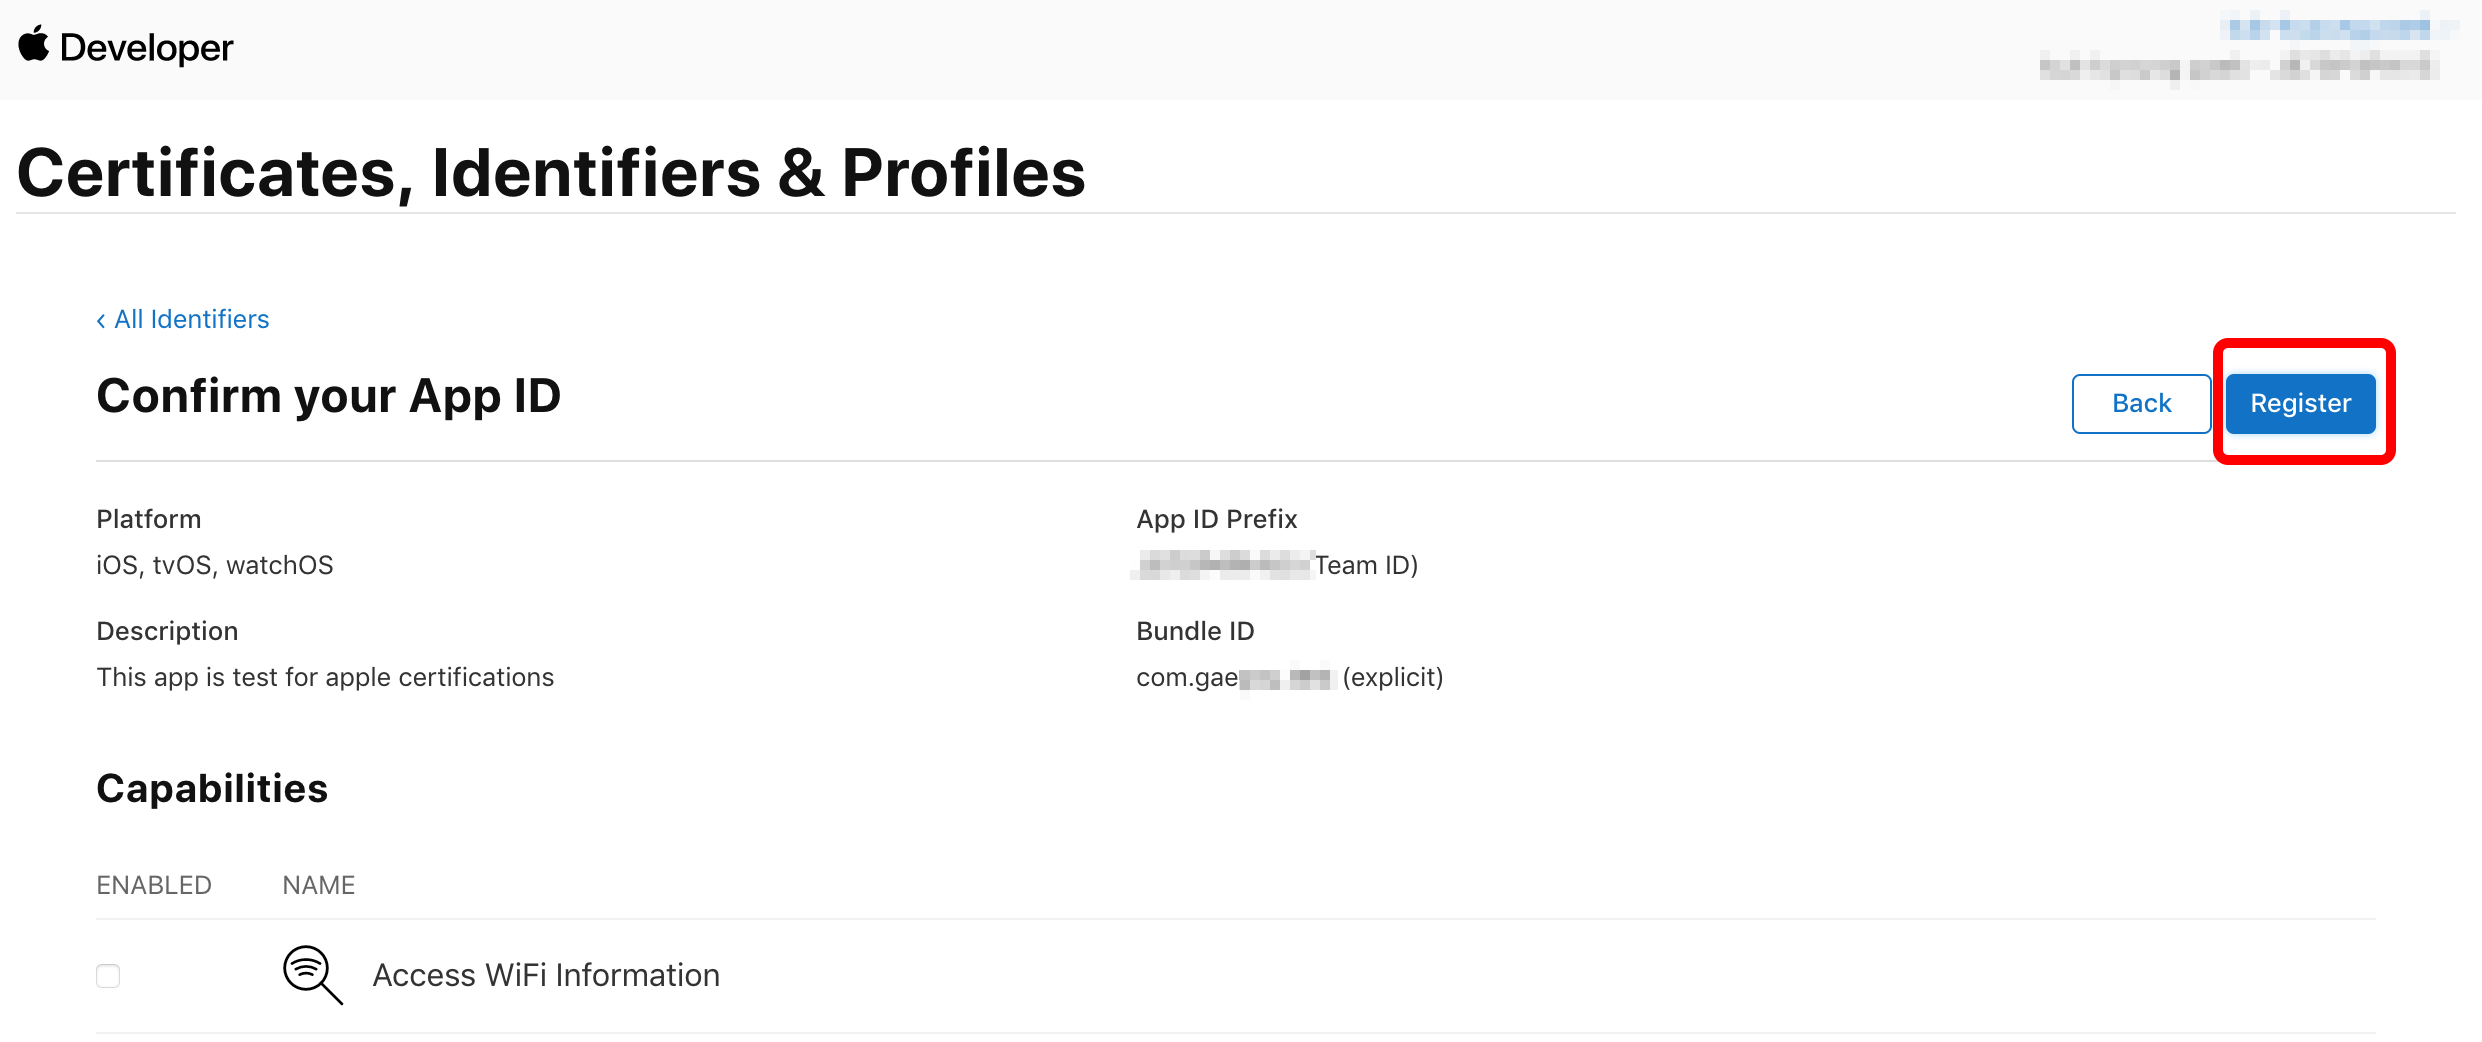
Task: Click the Register button
Action: point(2300,403)
